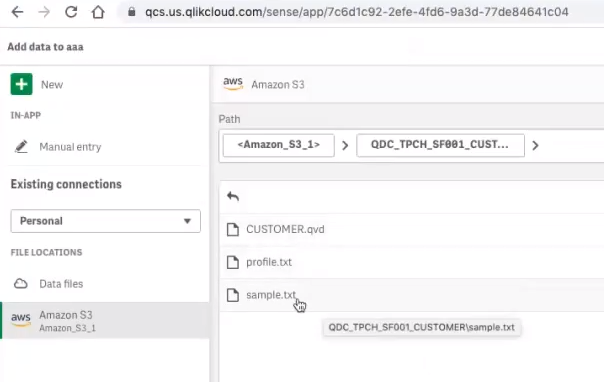
Task: Click the Add data to aaa heading
Action: coord(45,47)
